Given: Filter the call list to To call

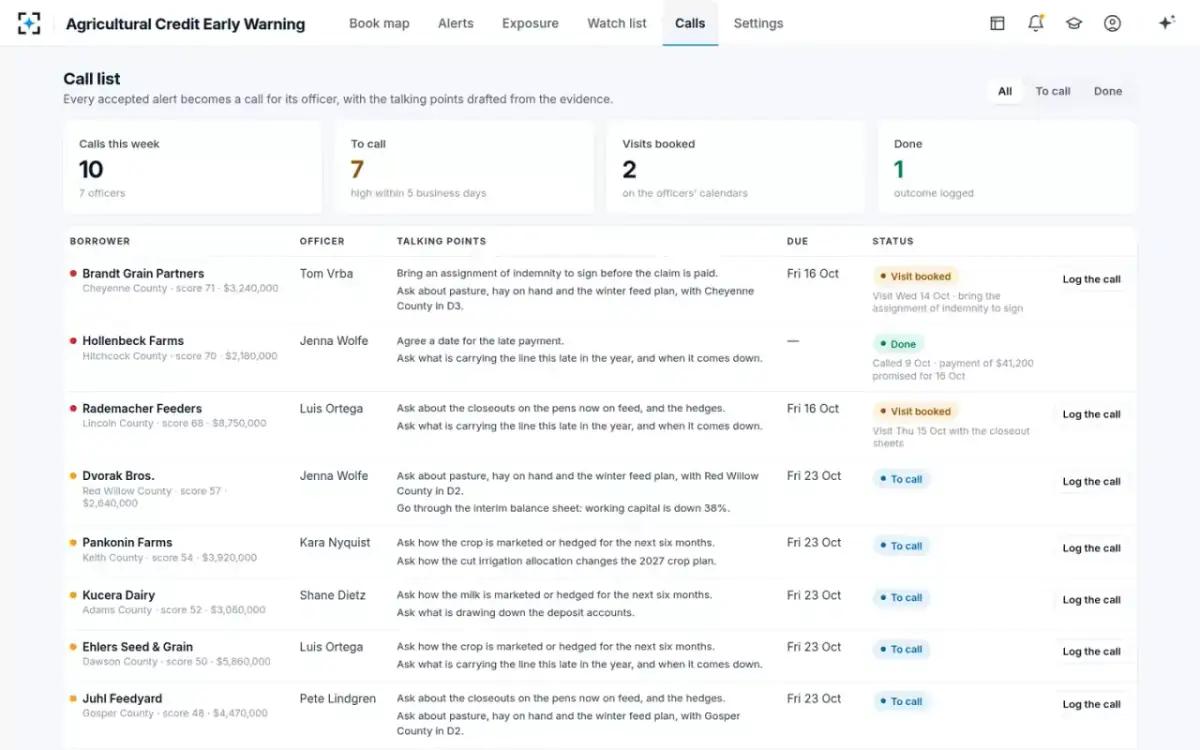Looking at the screenshot, I should (1053, 91).
